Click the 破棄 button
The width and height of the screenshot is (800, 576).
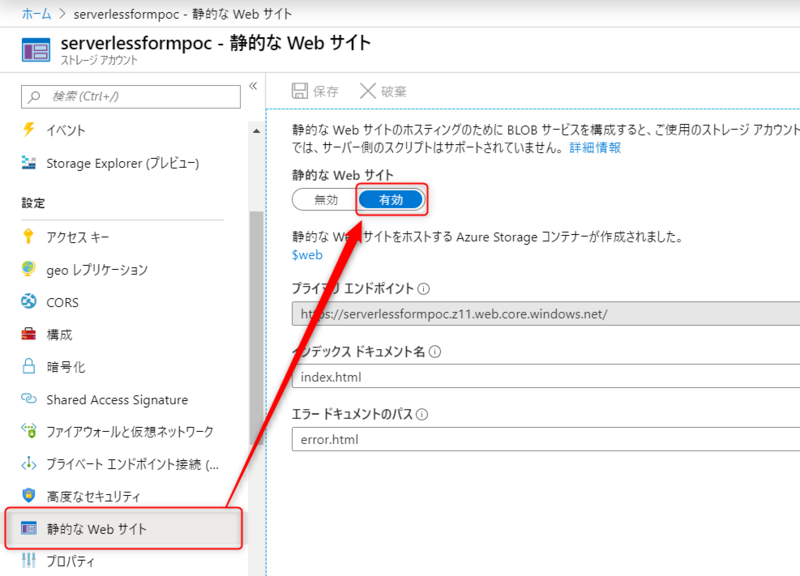(x=383, y=91)
